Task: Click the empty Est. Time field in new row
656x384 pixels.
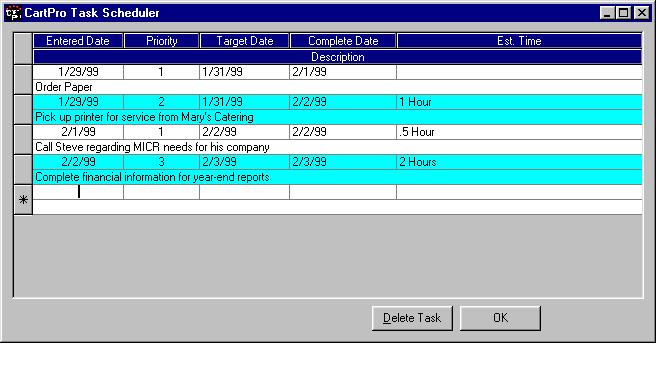Action: [x=519, y=192]
